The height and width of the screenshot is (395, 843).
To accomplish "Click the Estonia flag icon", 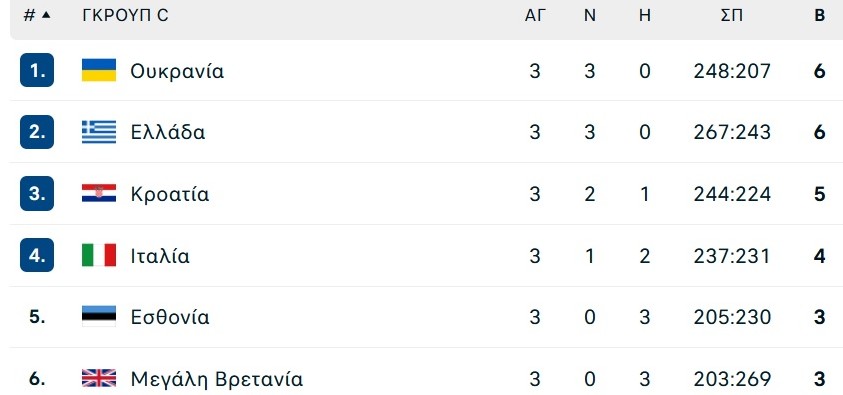I will (99, 317).
